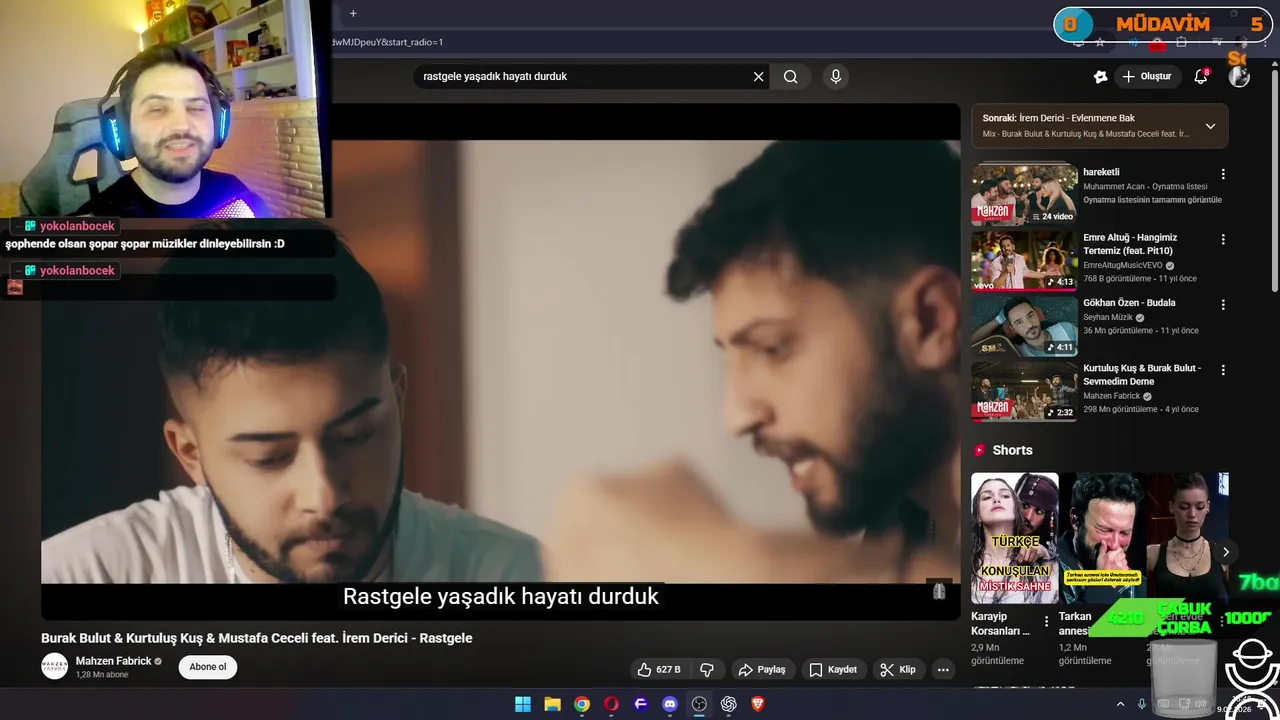Open Kurtuluş Kuş & Burak Bulut Sevmedim Deme title
Image resolution: width=1280 pixels, height=720 pixels.
[x=1142, y=374]
